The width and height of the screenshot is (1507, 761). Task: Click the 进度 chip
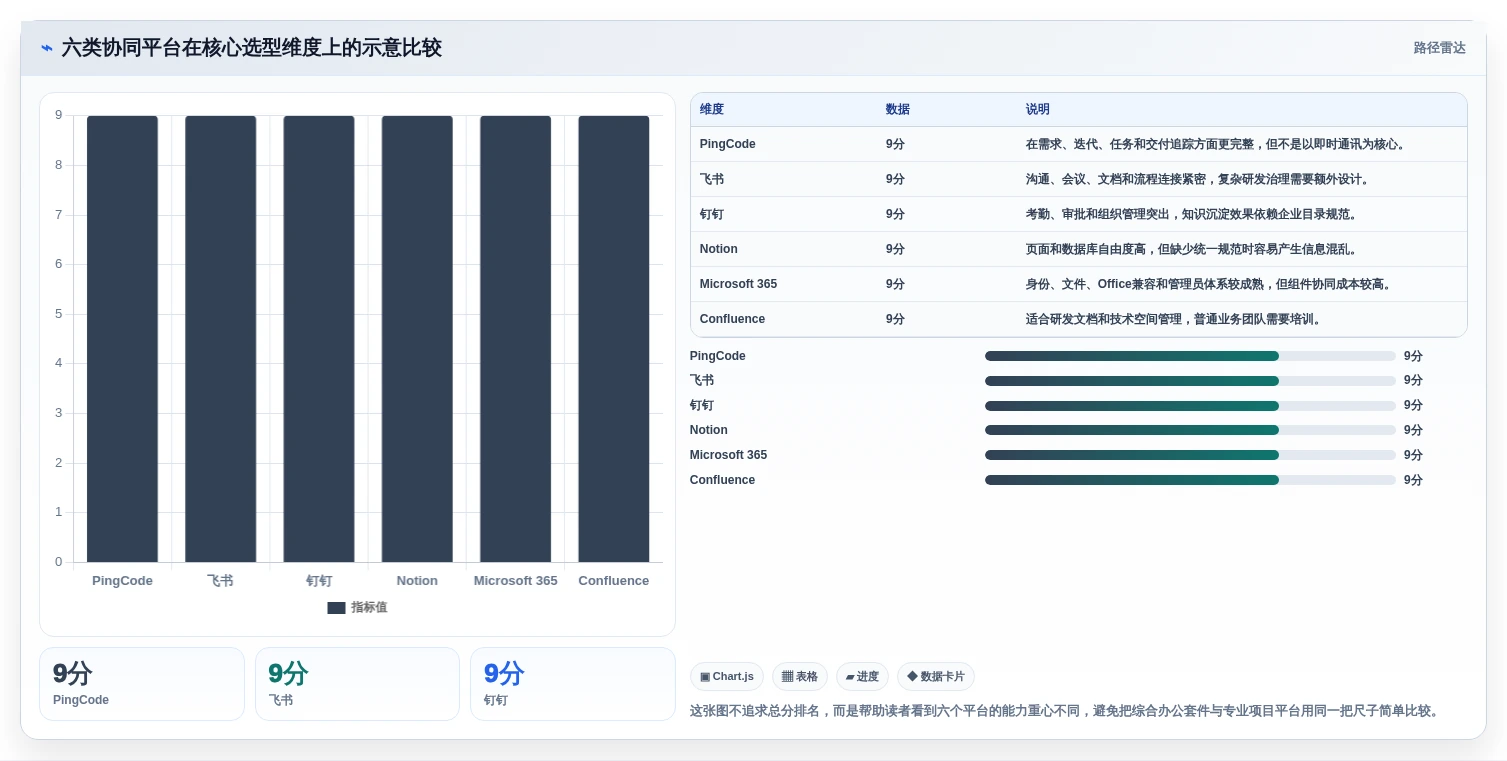point(862,677)
